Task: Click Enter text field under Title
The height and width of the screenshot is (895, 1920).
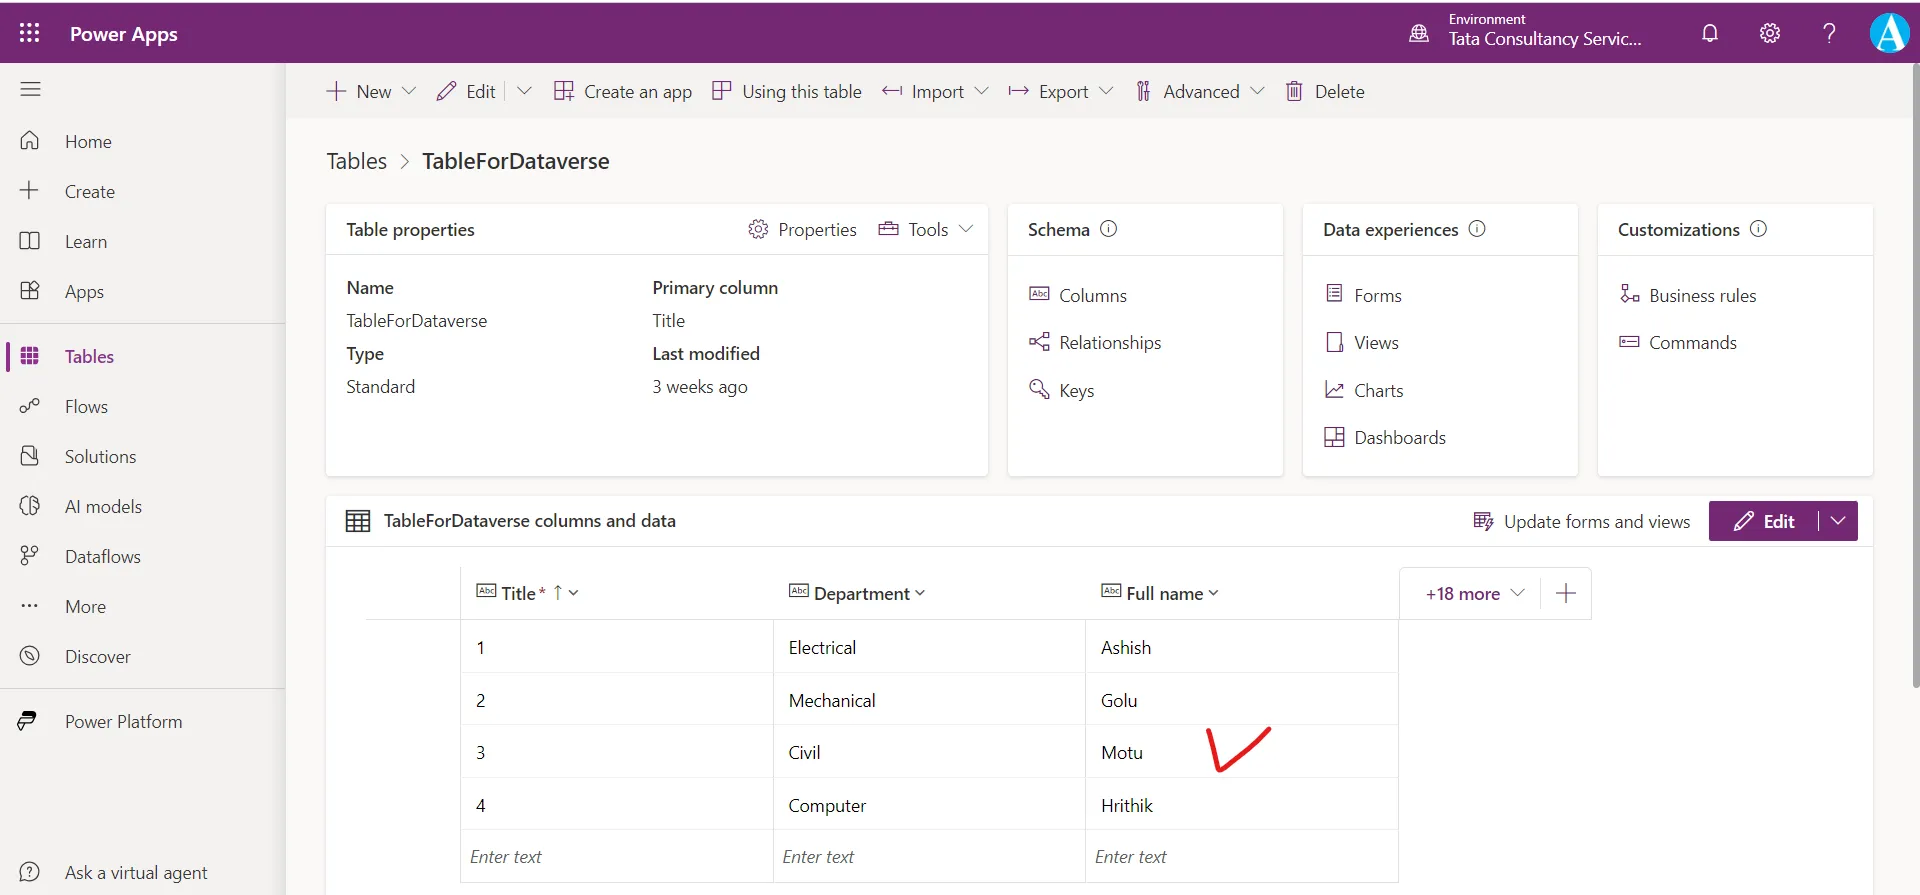Action: [617, 856]
